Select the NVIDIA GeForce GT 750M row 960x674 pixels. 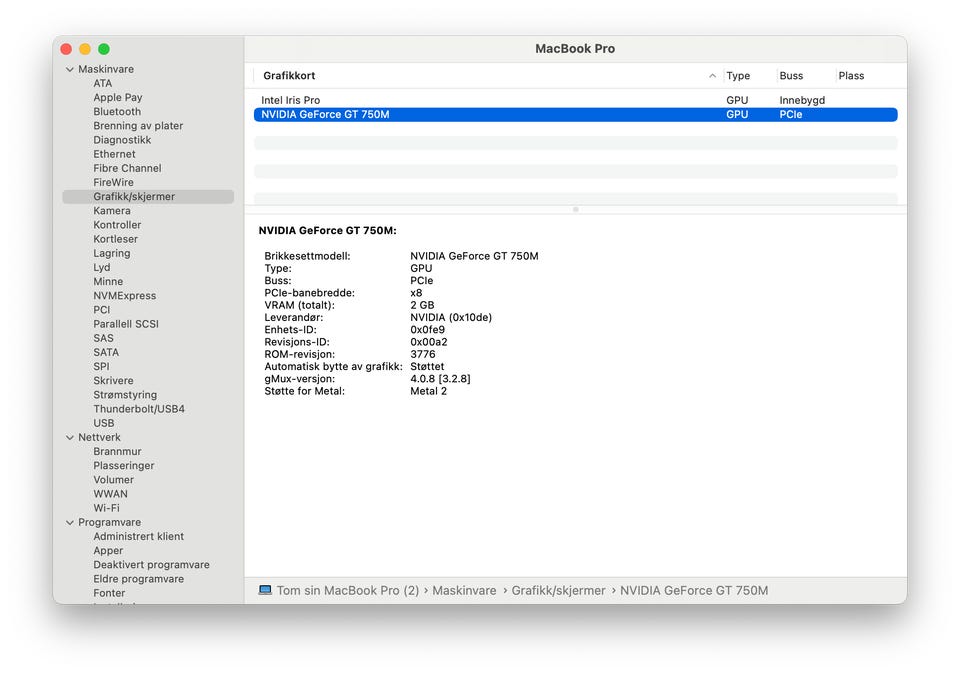[x=576, y=114]
